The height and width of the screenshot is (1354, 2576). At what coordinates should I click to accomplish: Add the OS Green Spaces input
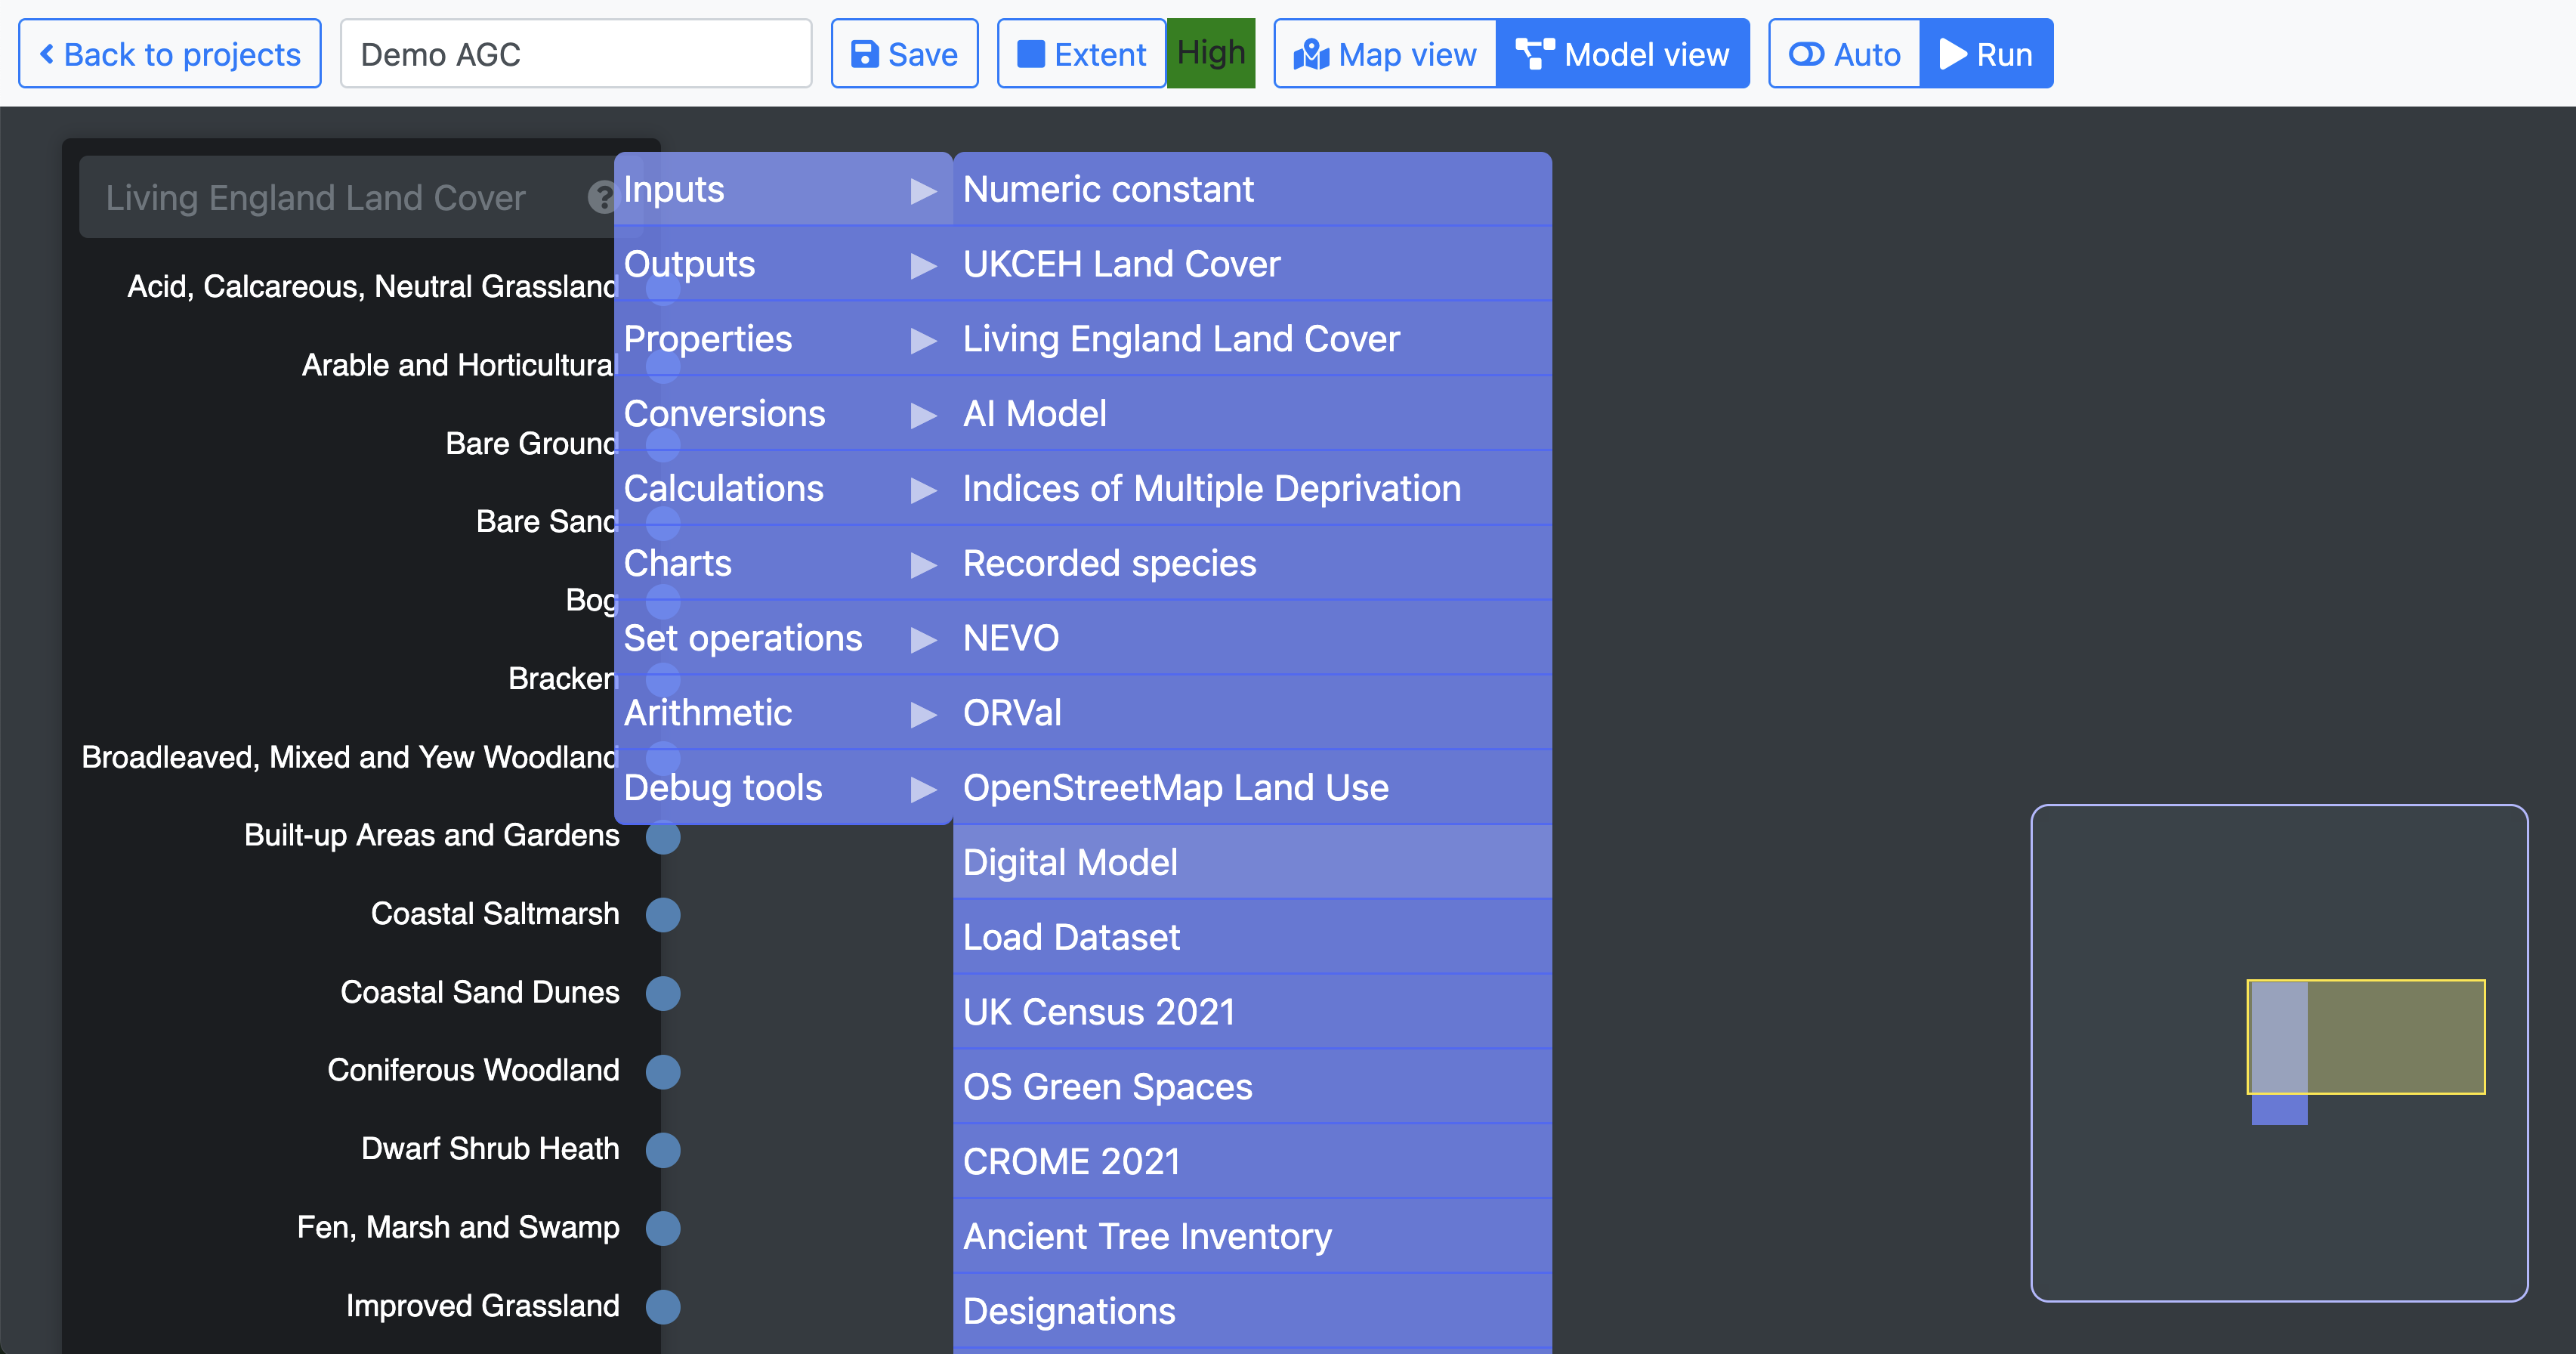[1107, 1087]
